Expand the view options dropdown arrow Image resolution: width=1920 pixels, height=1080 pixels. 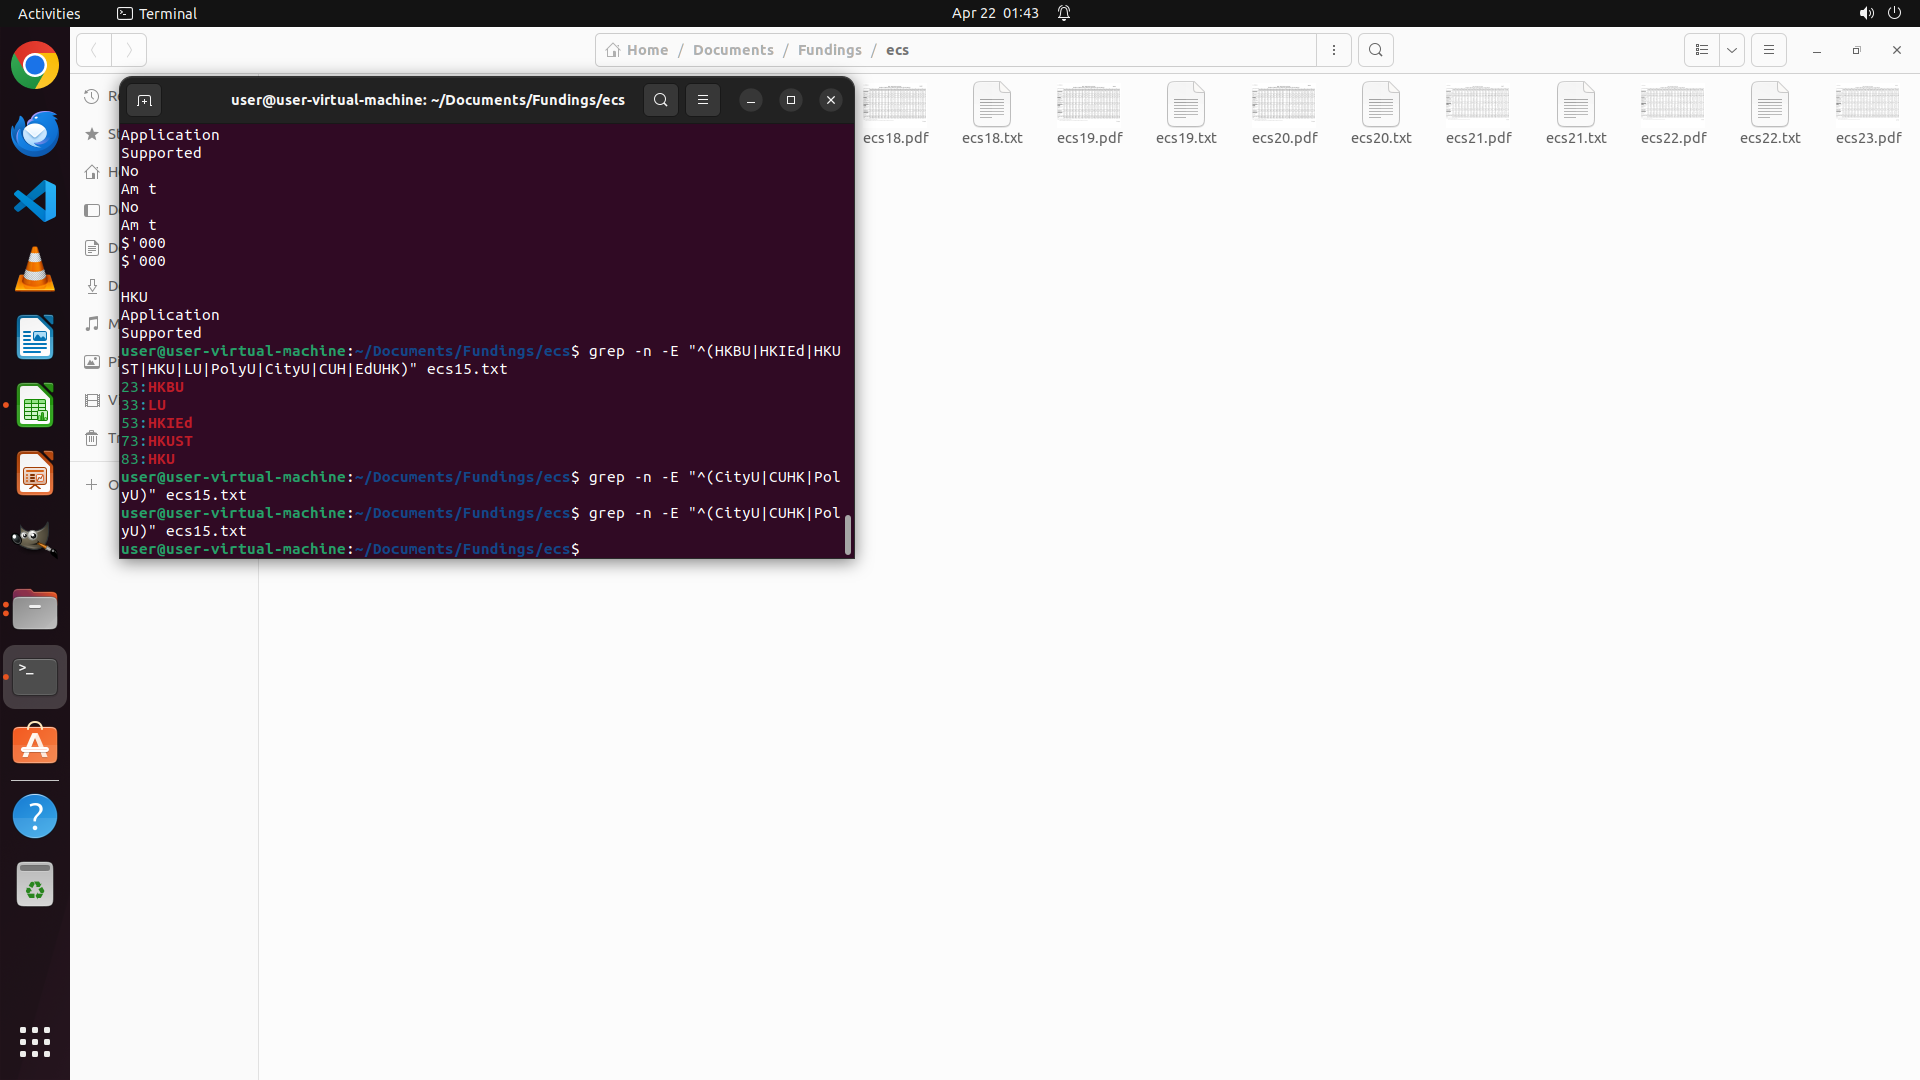click(1732, 50)
